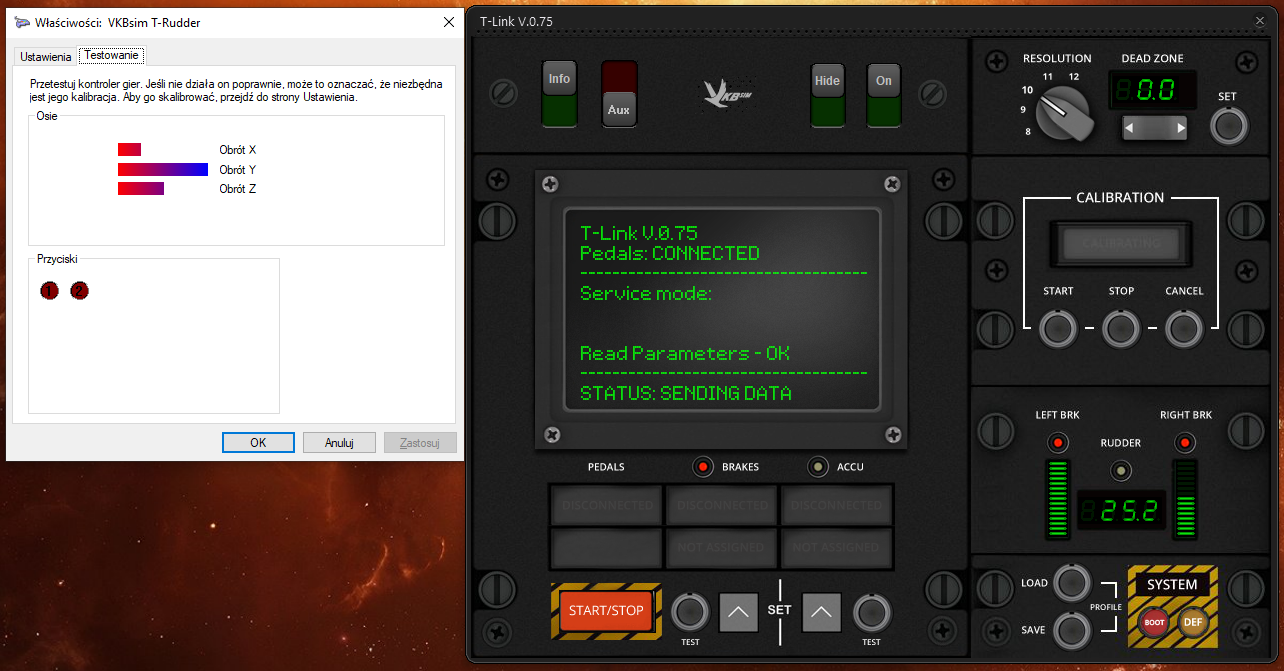This screenshot has height=671, width=1284.
Task: Click the left brake level meter
Action: coord(1057,500)
